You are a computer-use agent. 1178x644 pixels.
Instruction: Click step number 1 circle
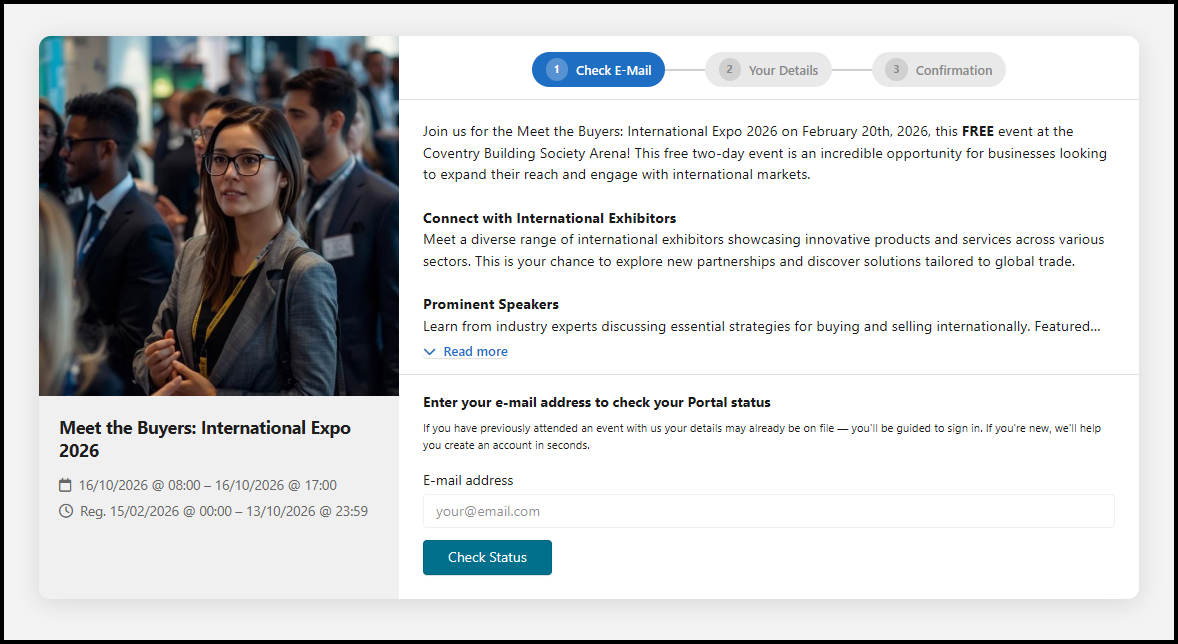coord(557,70)
